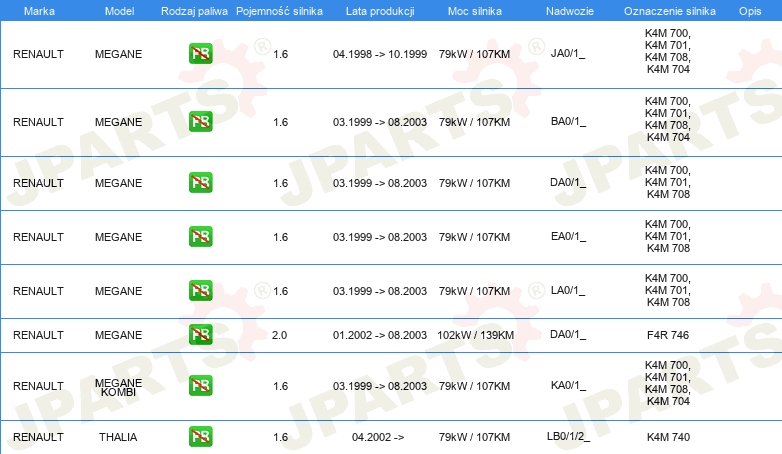The width and height of the screenshot is (782, 454).
Task: Select the THALIA model cell
Action: pos(118,437)
